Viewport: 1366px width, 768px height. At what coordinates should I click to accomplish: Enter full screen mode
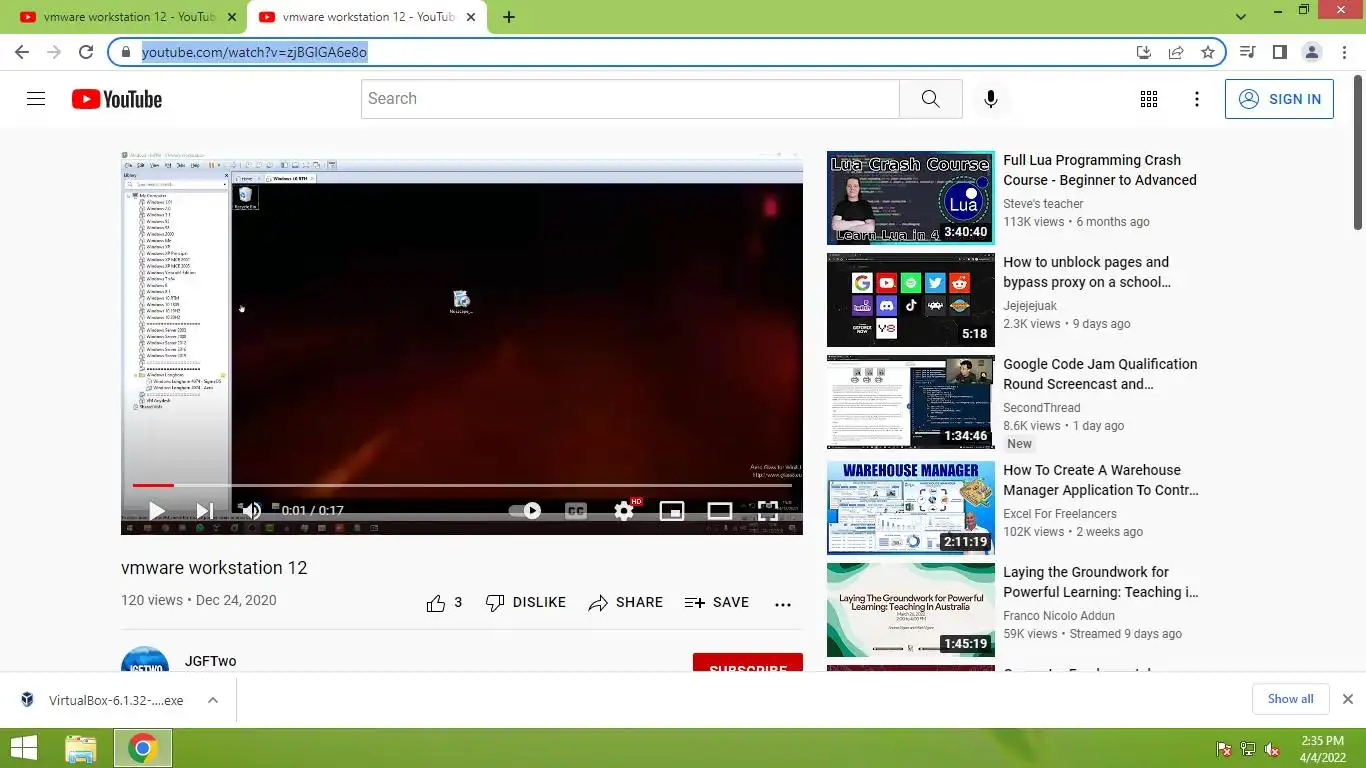click(767, 511)
